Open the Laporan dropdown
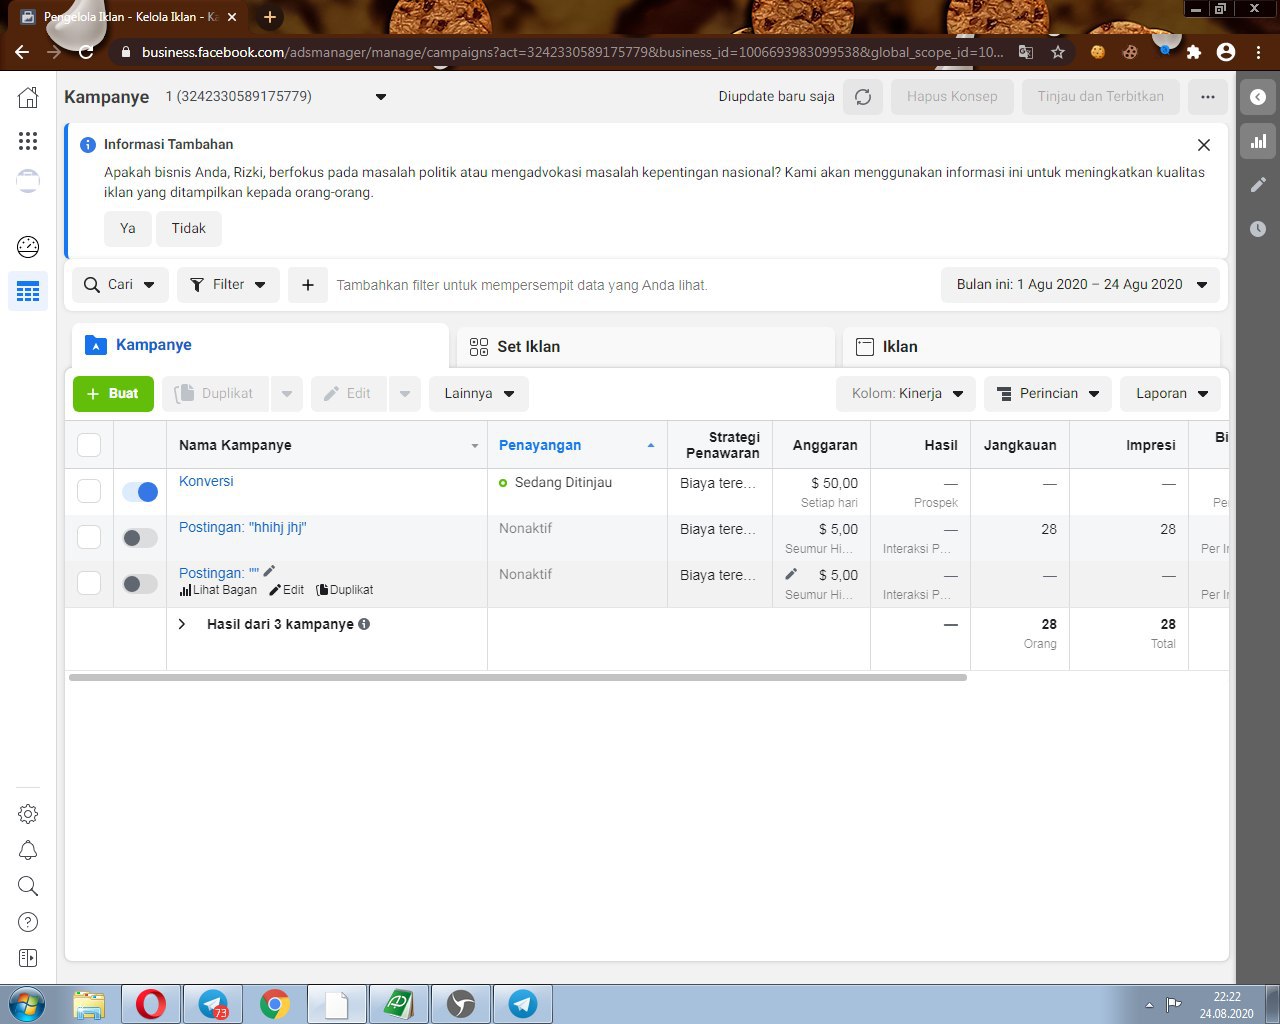Image resolution: width=1280 pixels, height=1024 pixels. 1171,394
